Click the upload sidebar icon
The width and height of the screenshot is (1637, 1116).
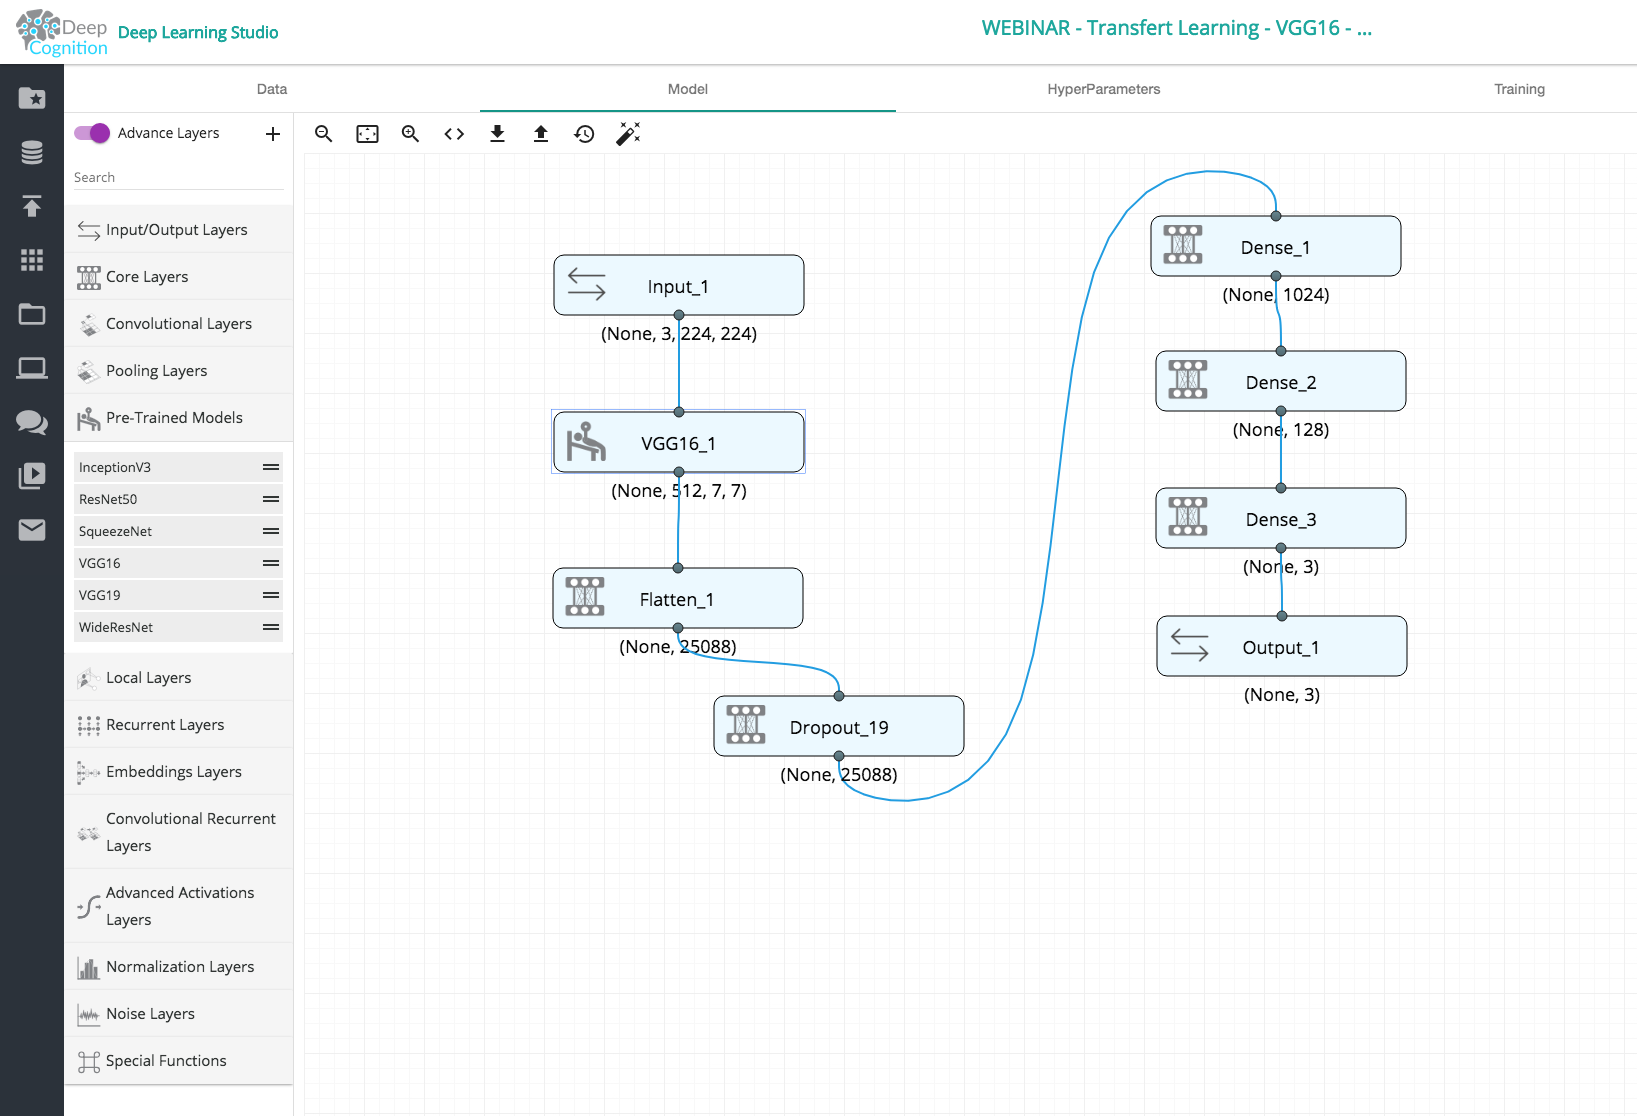coord(32,206)
